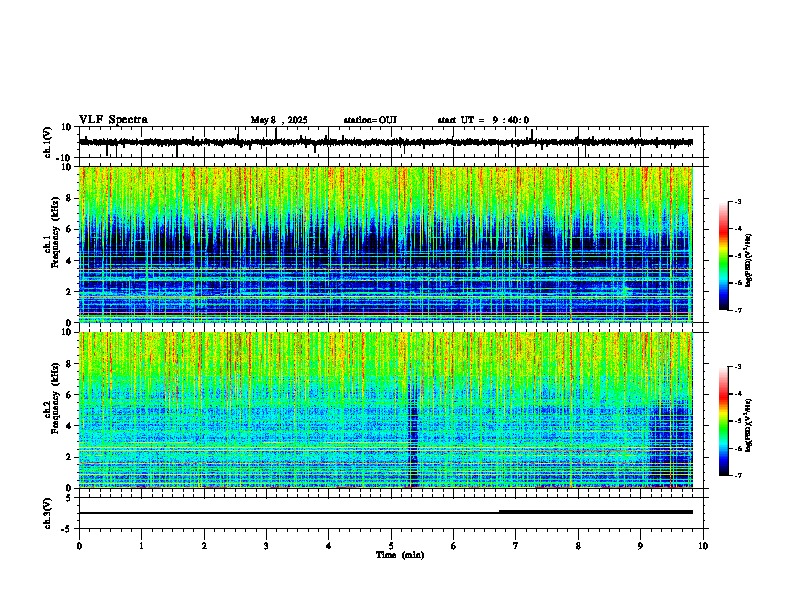Click the "-3" label atop ch.1 colorbar

point(737,201)
